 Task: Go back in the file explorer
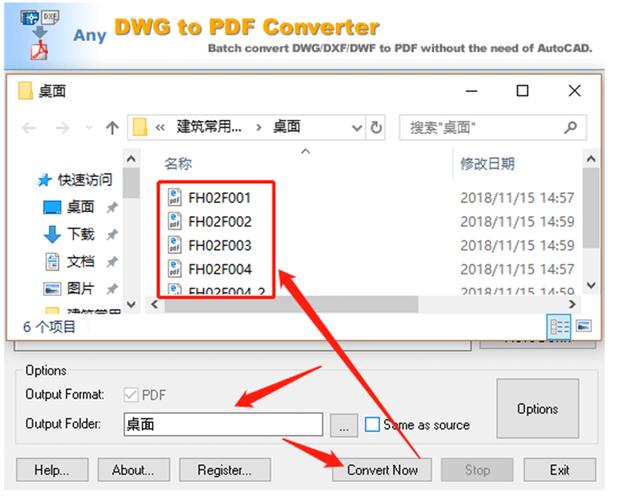click(29, 128)
